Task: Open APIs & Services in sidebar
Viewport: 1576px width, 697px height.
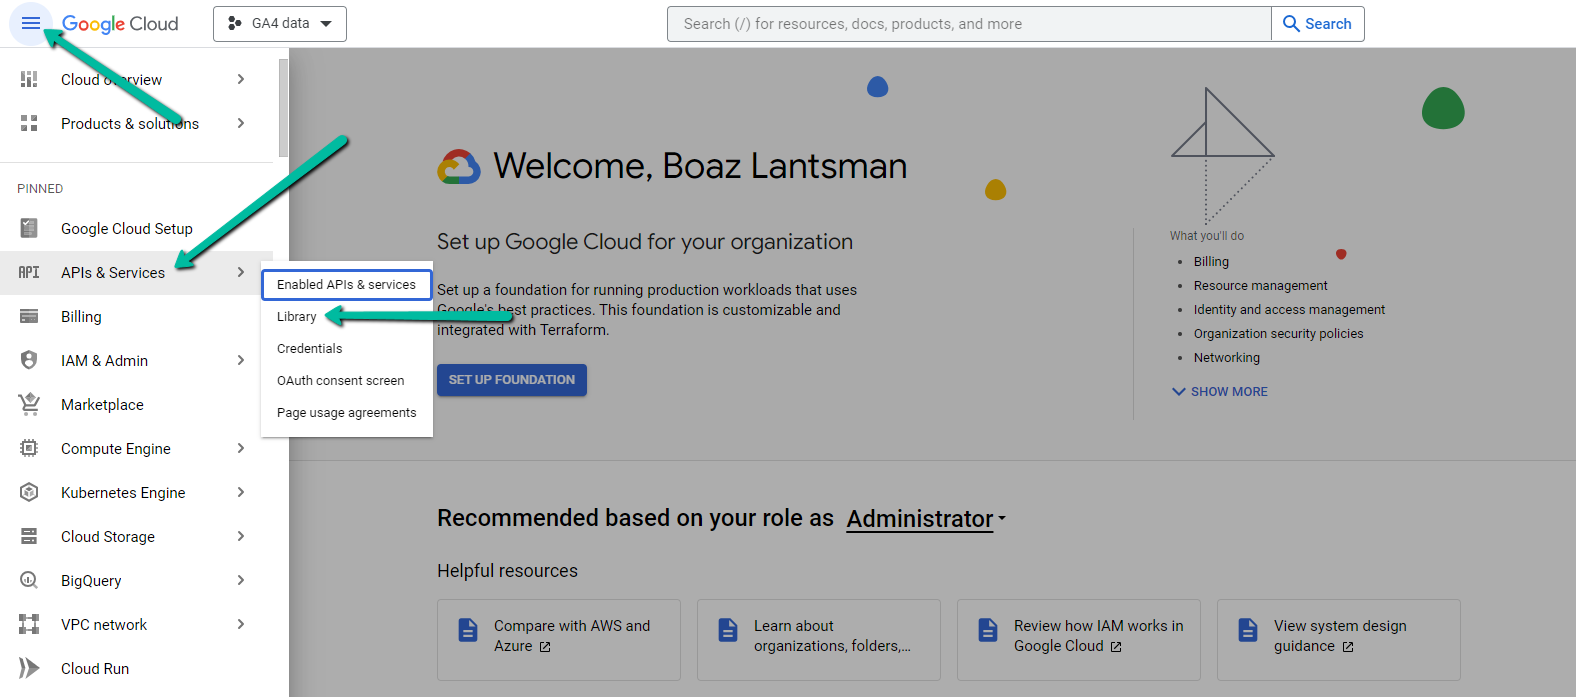Action: pos(113,273)
